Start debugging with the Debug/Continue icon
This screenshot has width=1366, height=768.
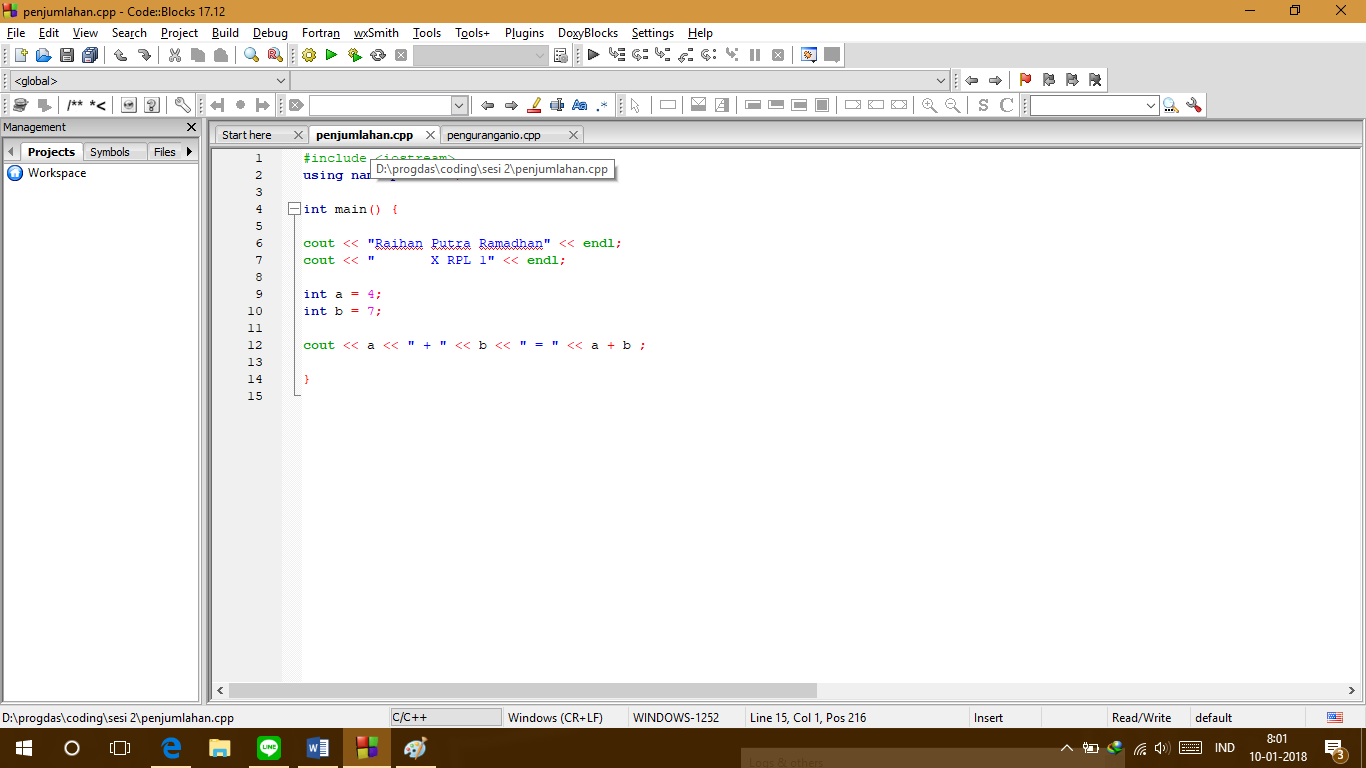tap(593, 55)
